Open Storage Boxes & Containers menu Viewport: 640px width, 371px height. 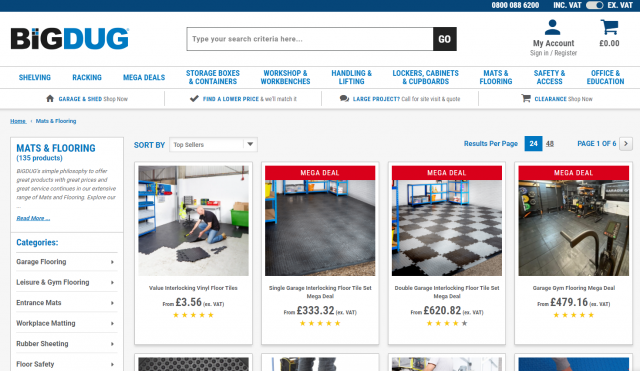pos(213,77)
